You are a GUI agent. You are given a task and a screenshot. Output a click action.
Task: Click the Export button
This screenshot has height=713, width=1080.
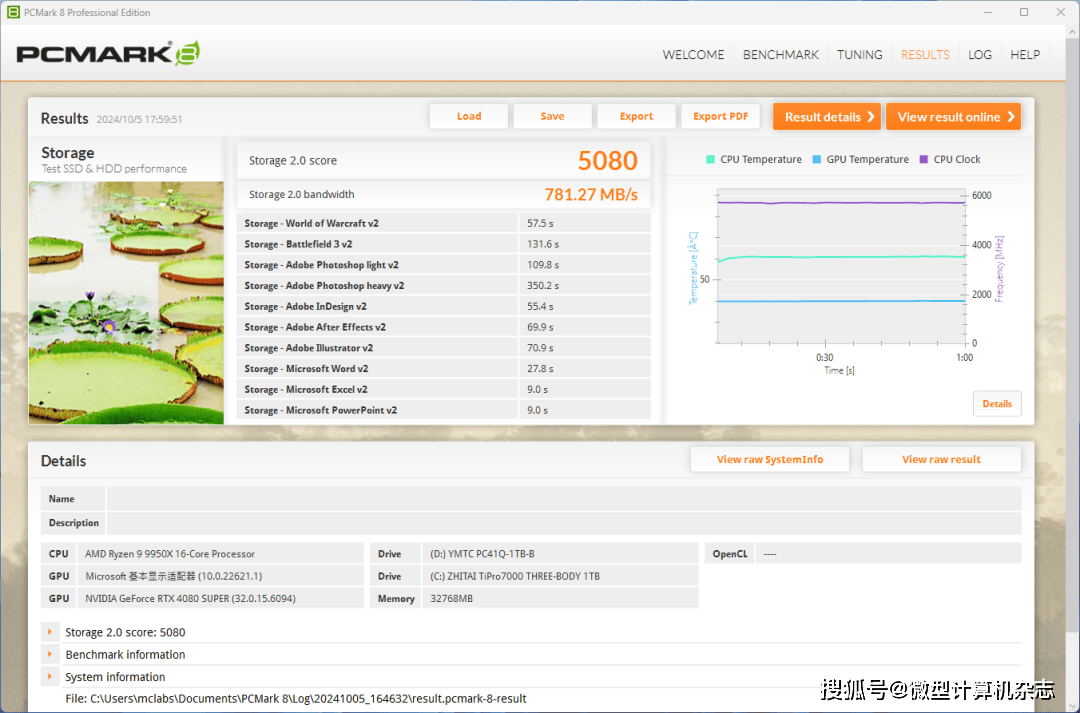point(636,116)
